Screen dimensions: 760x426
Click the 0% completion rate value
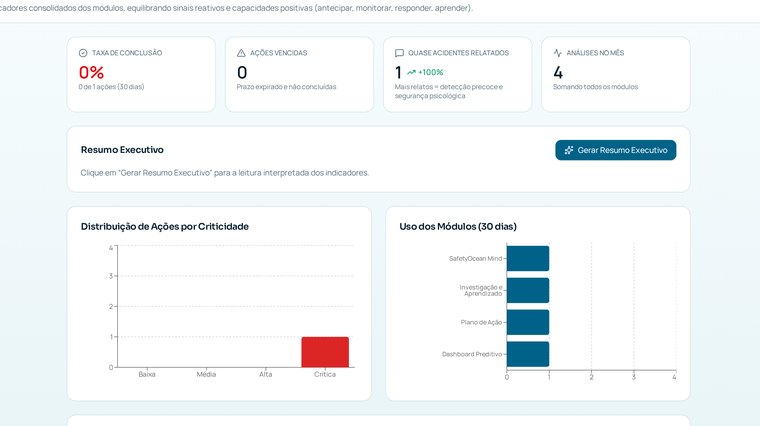point(91,72)
